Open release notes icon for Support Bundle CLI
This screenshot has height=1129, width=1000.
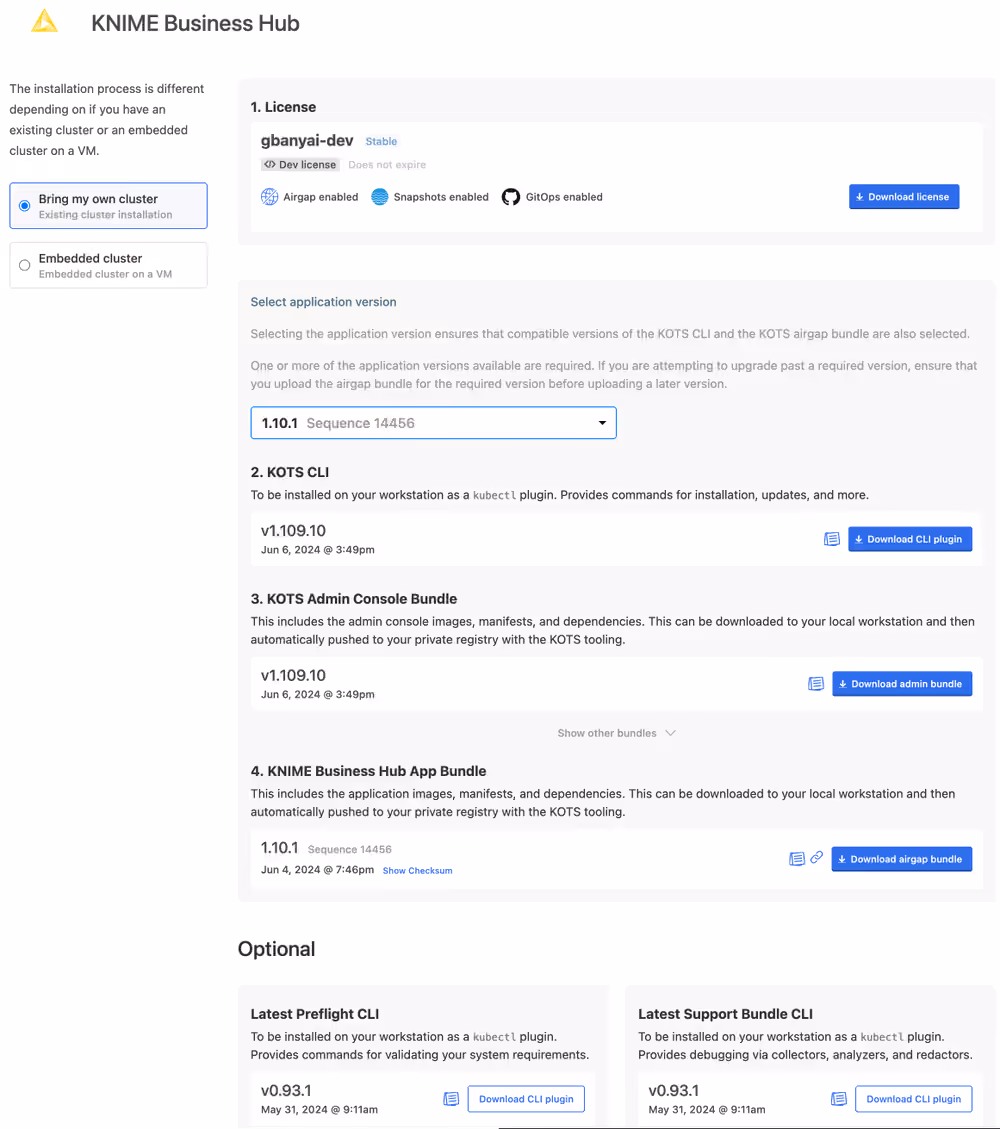(839, 1098)
